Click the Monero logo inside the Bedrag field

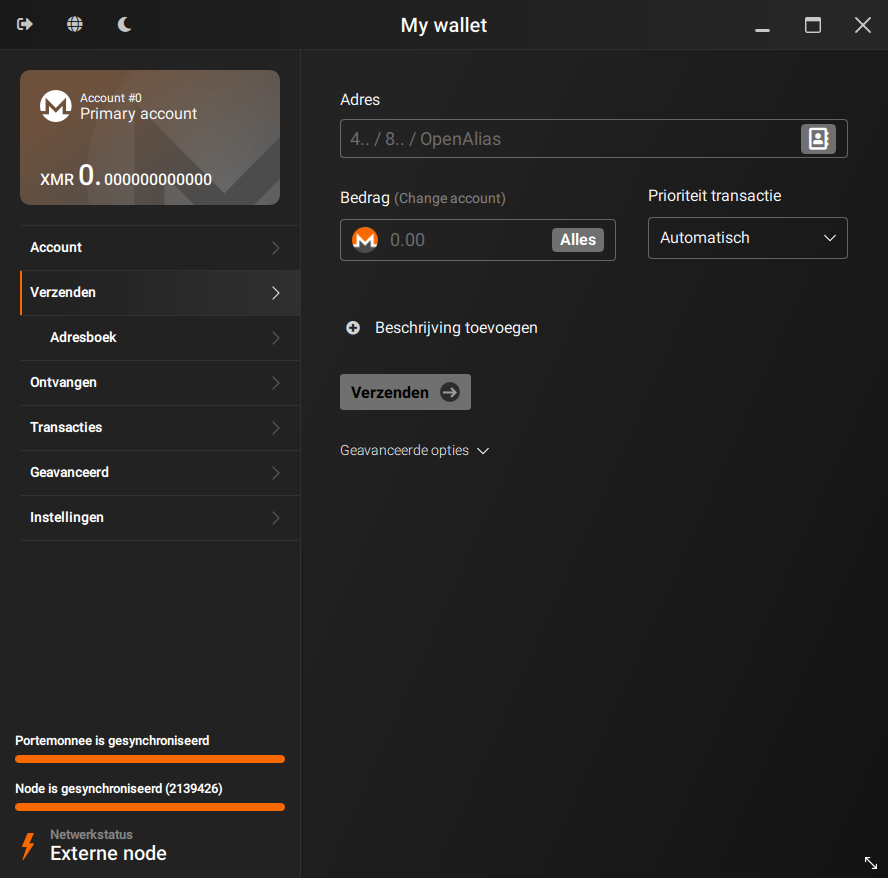click(x=364, y=239)
